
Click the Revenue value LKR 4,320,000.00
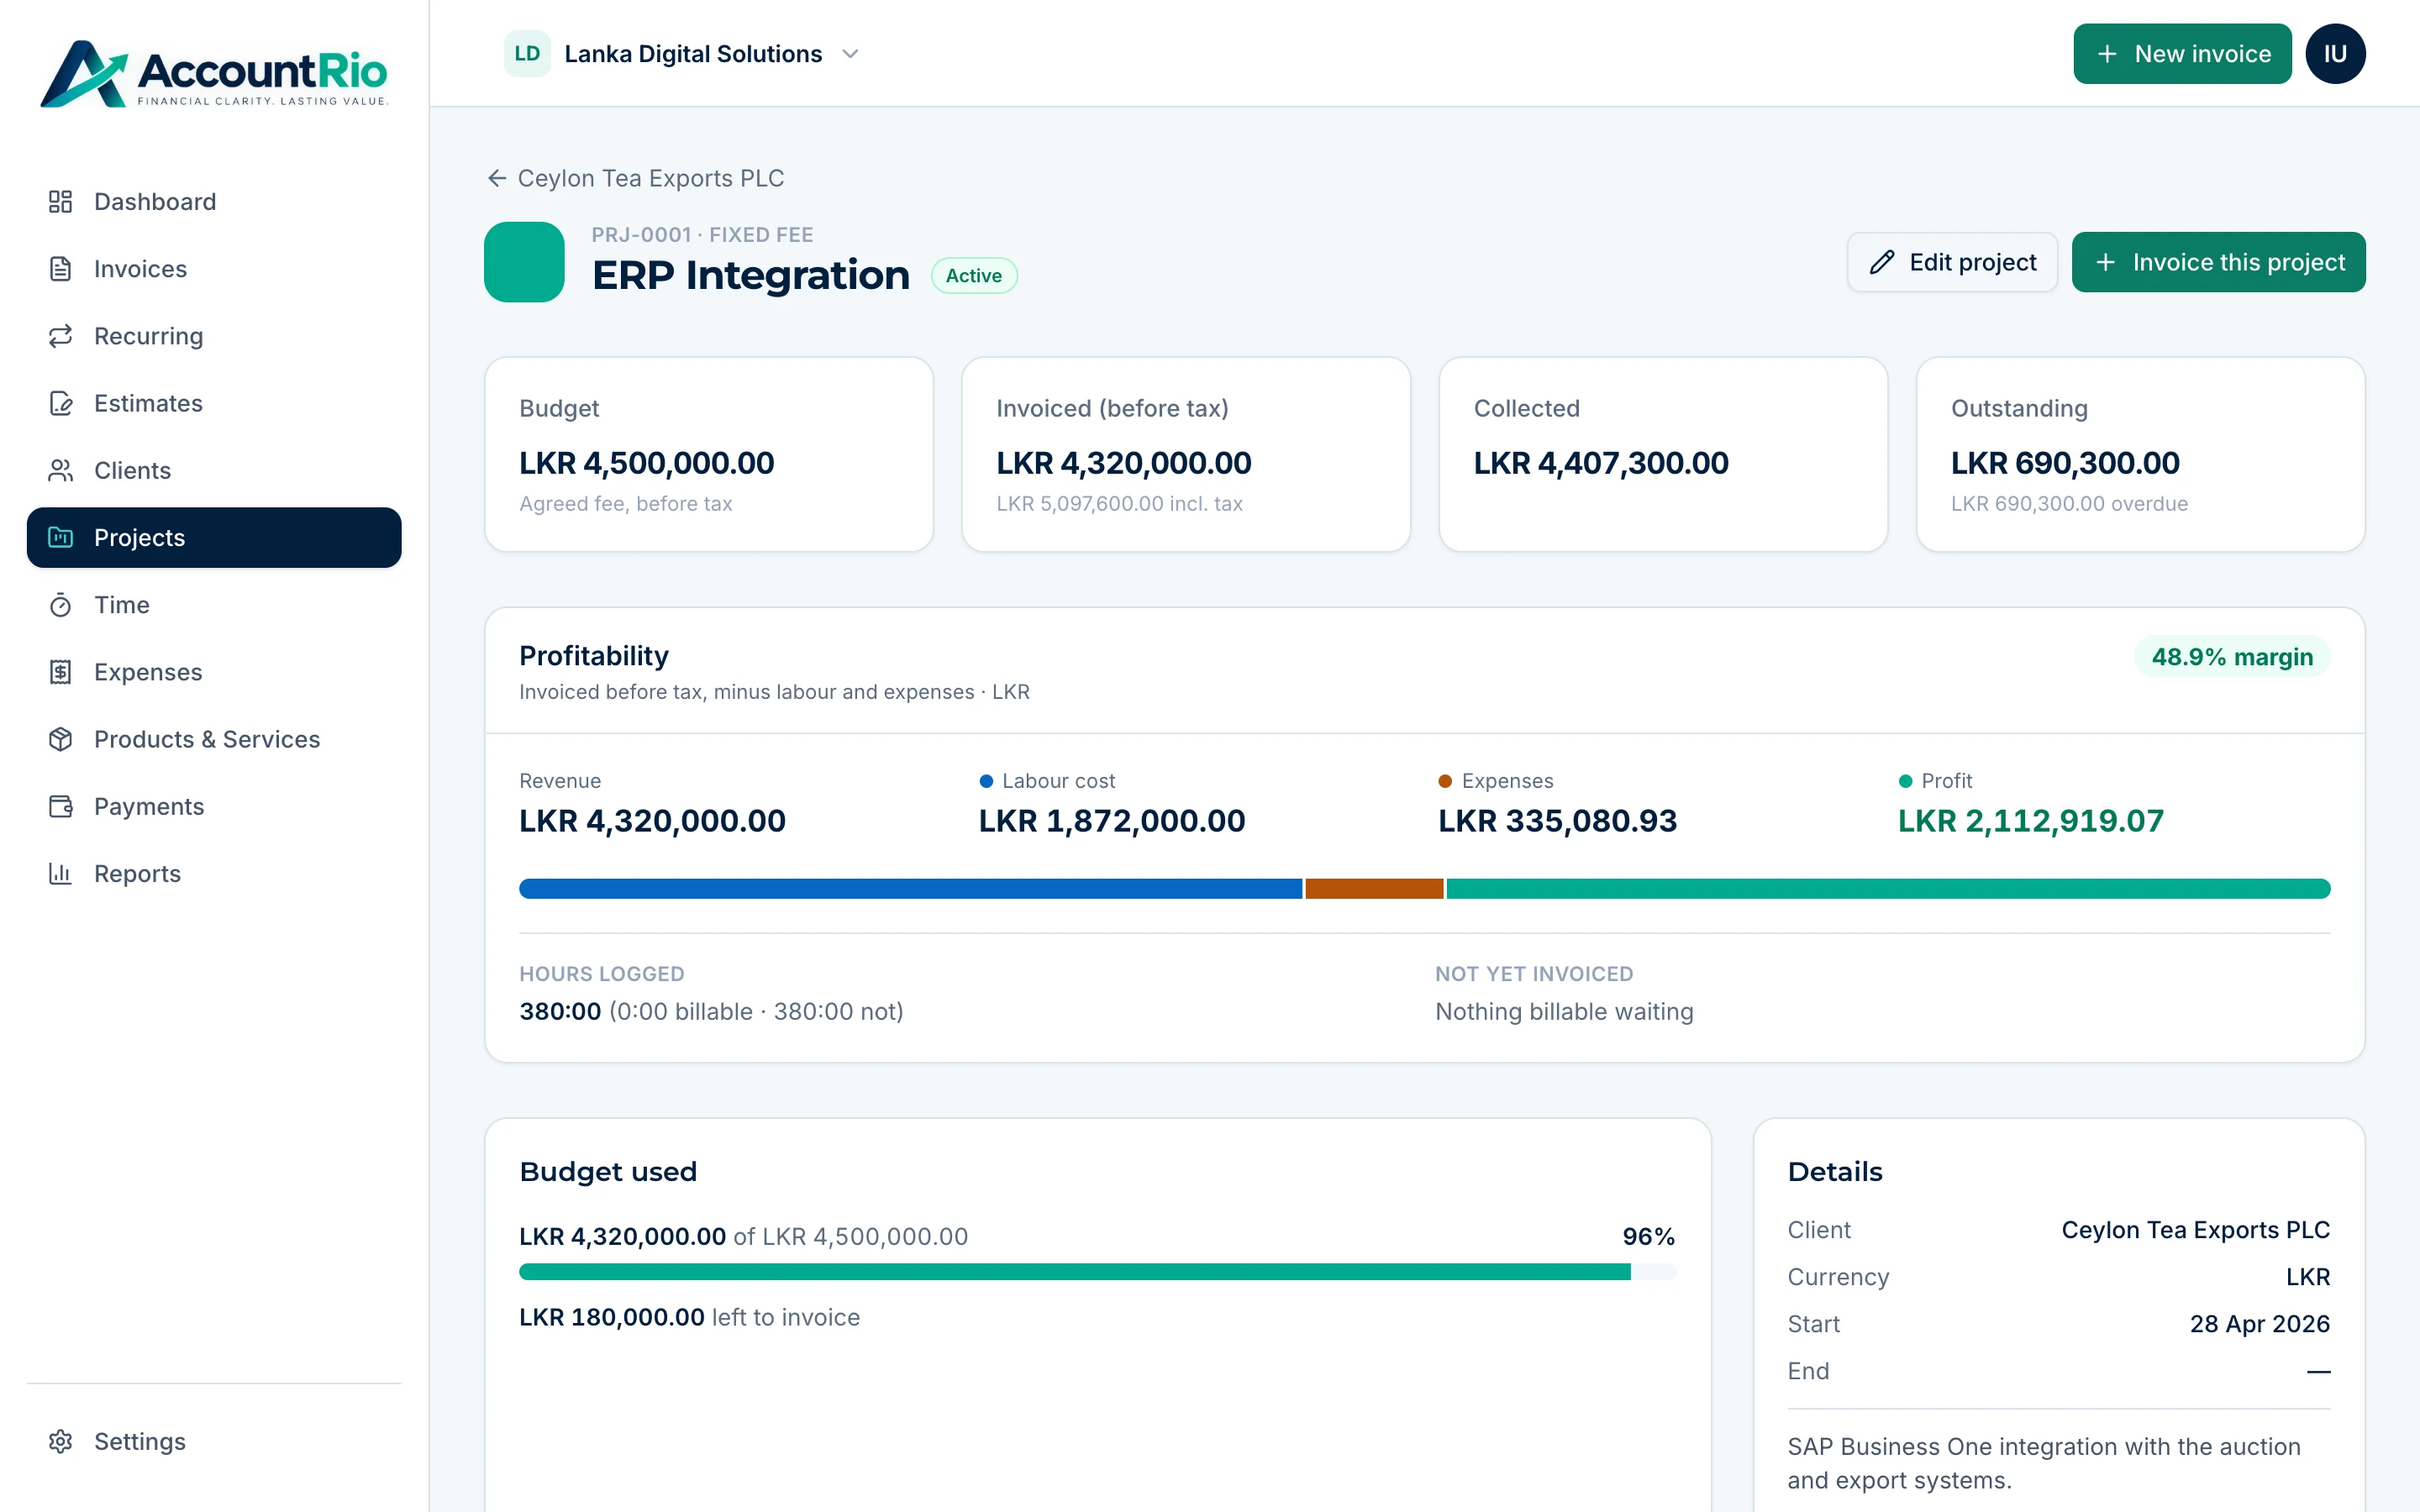652,821
